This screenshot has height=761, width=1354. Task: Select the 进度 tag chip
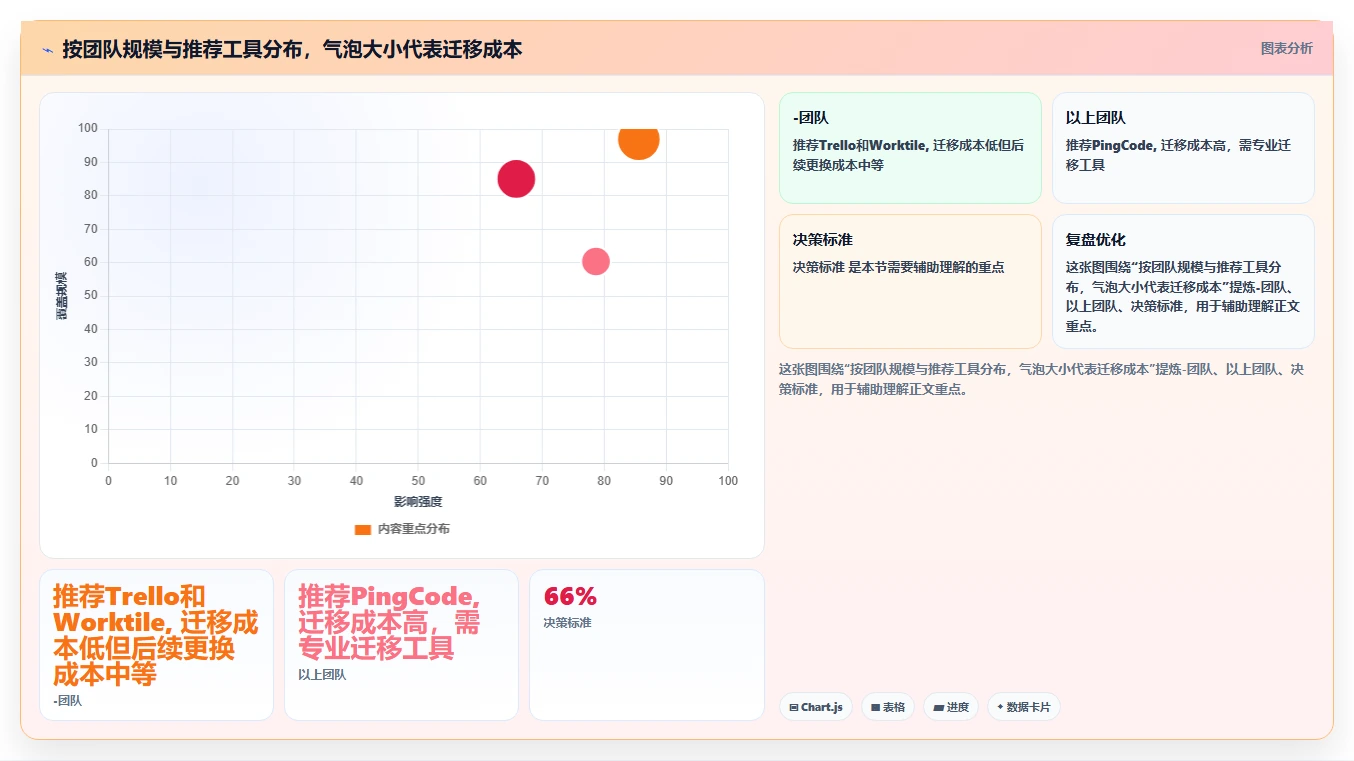tap(951, 707)
